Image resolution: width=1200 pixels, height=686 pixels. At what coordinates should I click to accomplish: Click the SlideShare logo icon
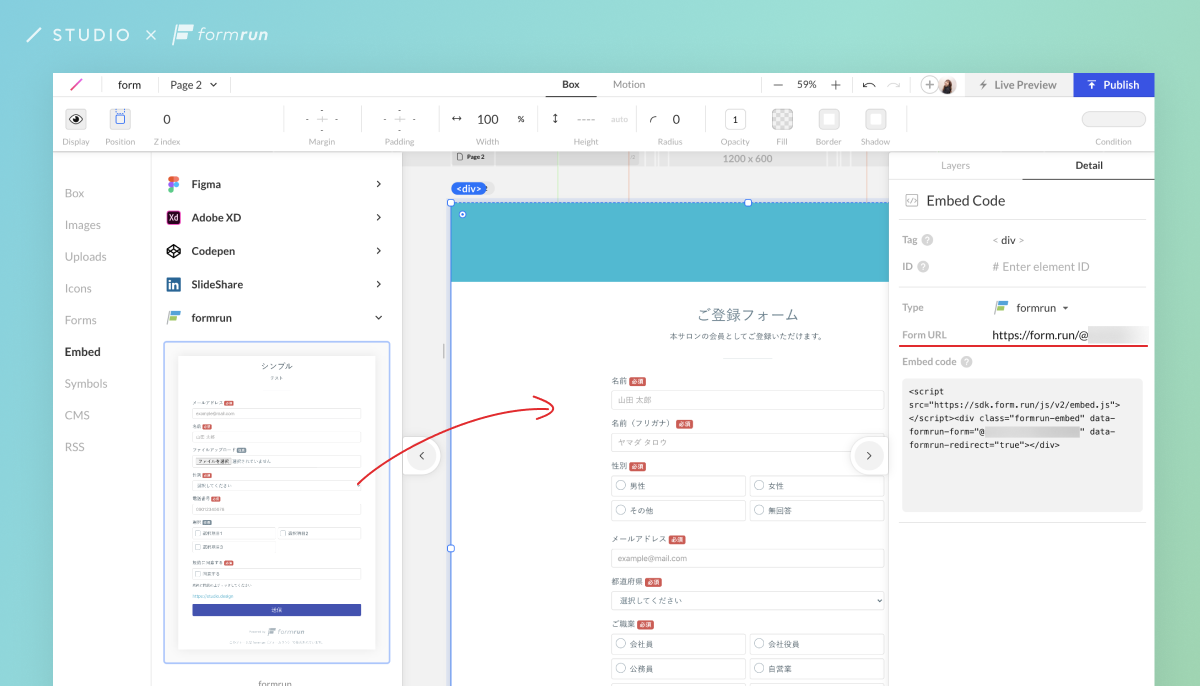pyautogui.click(x=173, y=284)
